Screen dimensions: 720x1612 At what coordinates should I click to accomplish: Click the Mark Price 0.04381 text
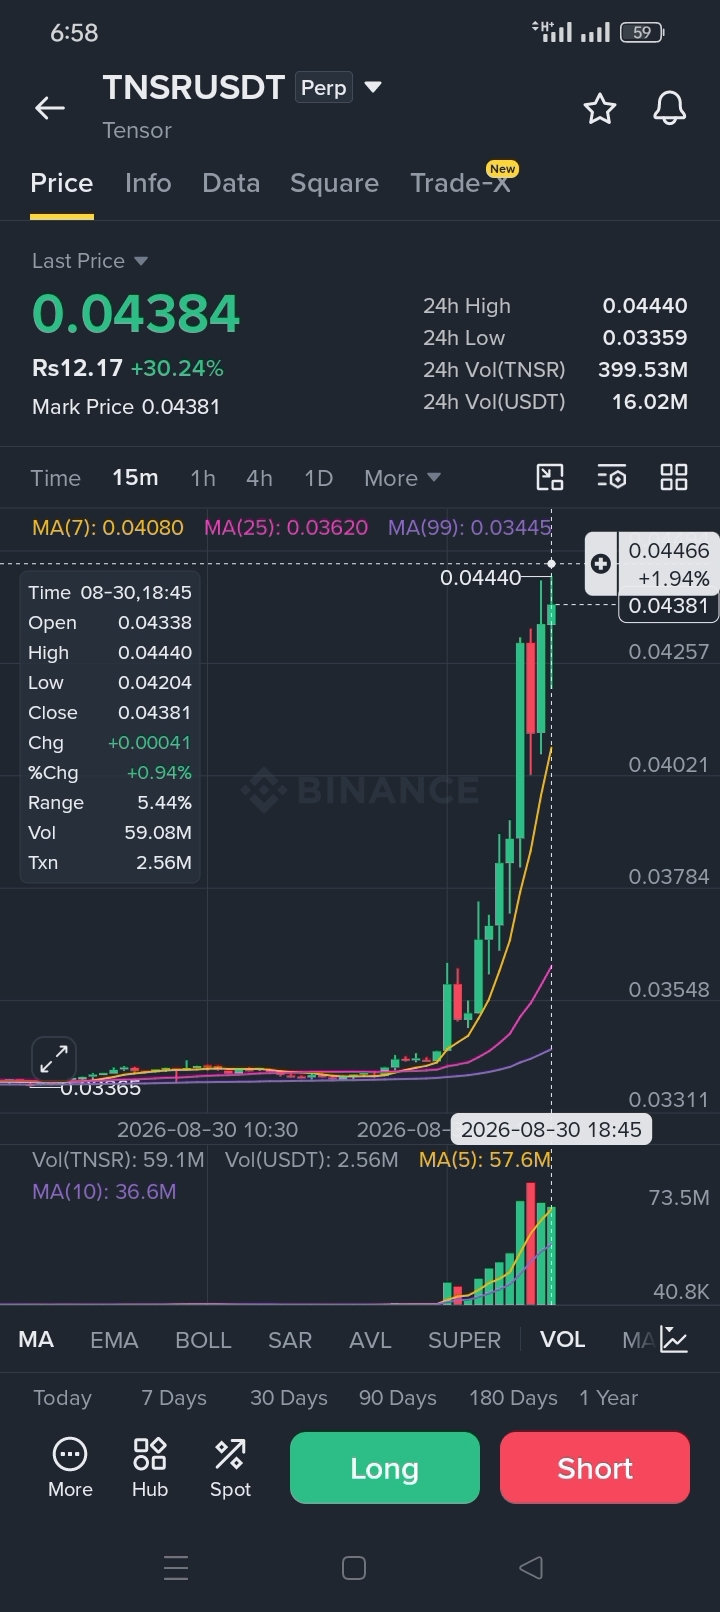126,407
